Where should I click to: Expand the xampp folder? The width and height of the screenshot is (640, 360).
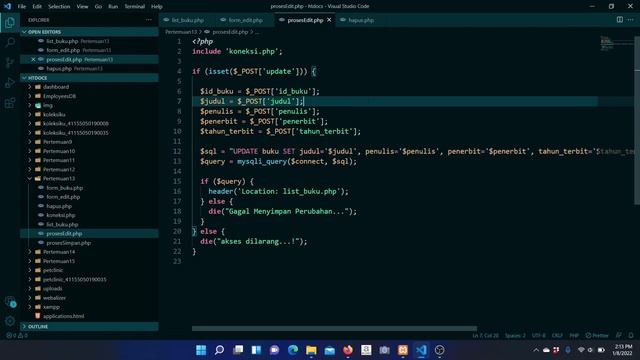30,307
